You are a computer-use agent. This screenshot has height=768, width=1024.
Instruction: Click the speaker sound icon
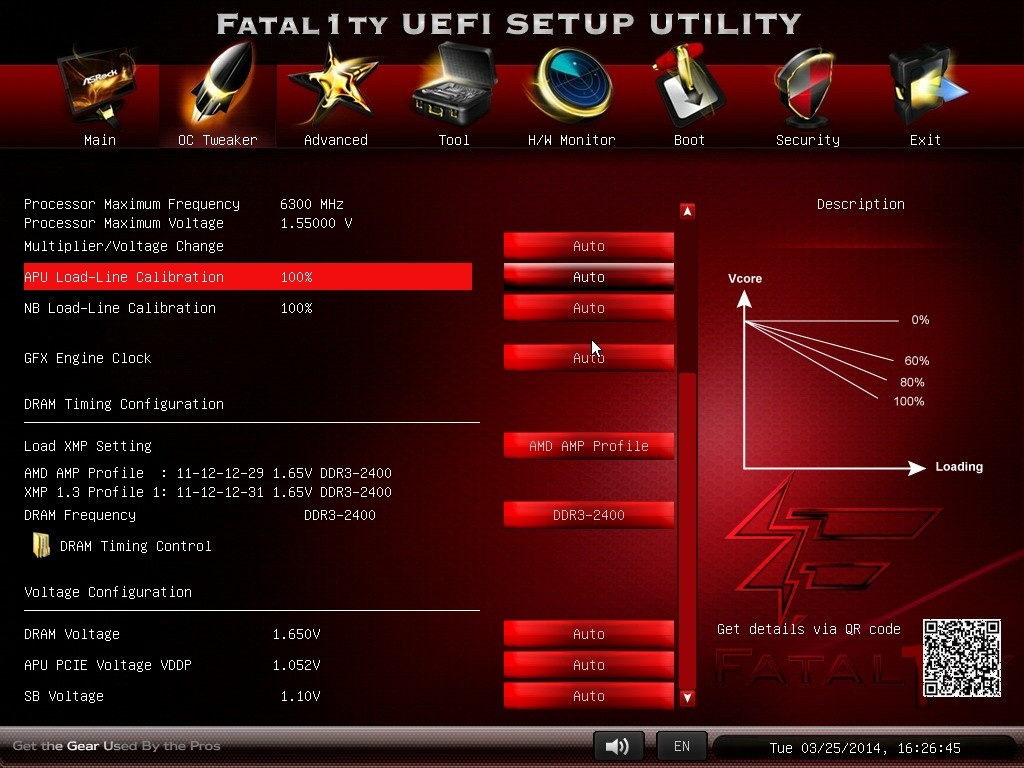618,746
